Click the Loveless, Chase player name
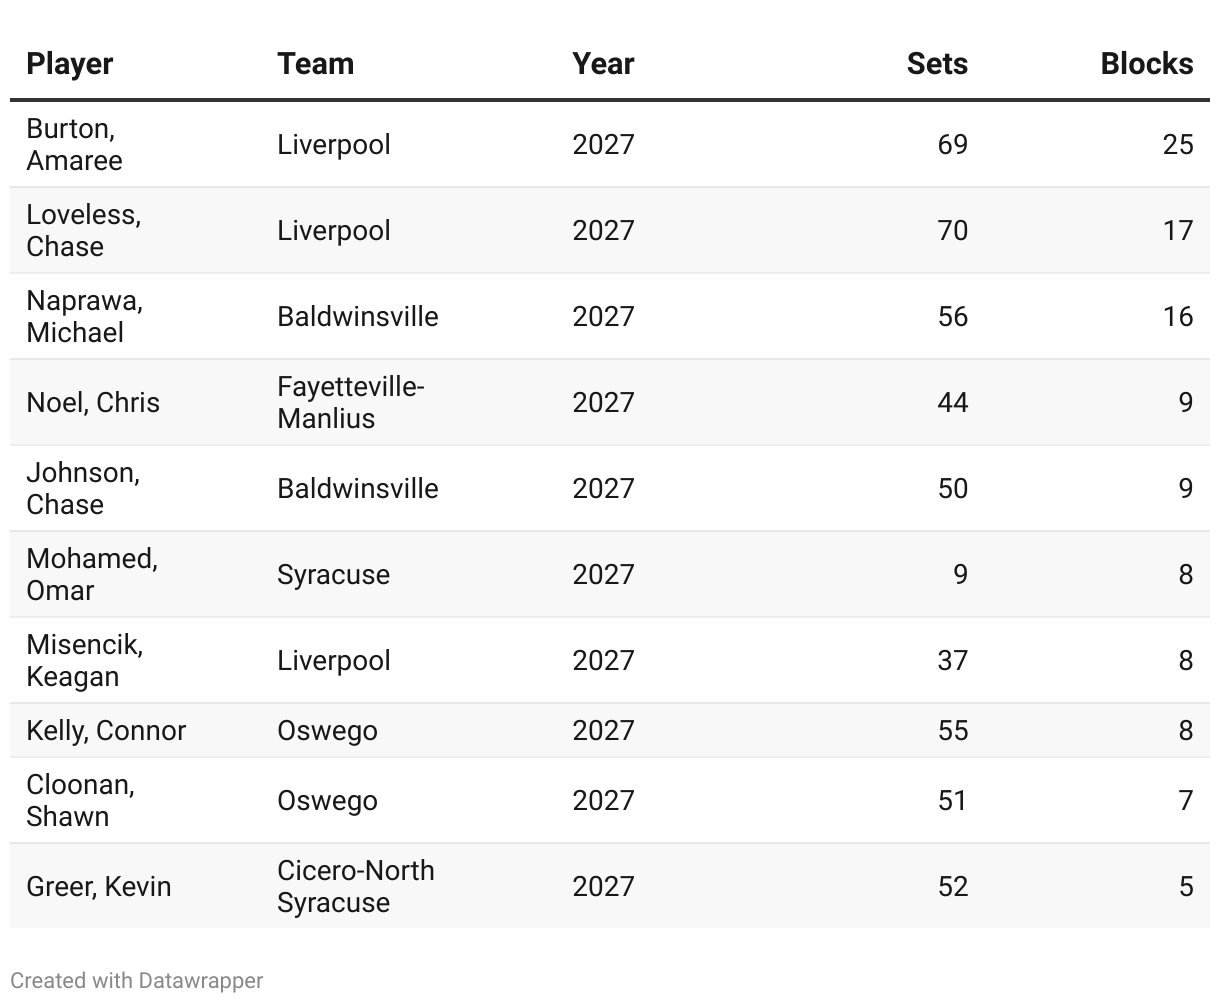Screen dimensions: 1220x1004 coord(83,231)
